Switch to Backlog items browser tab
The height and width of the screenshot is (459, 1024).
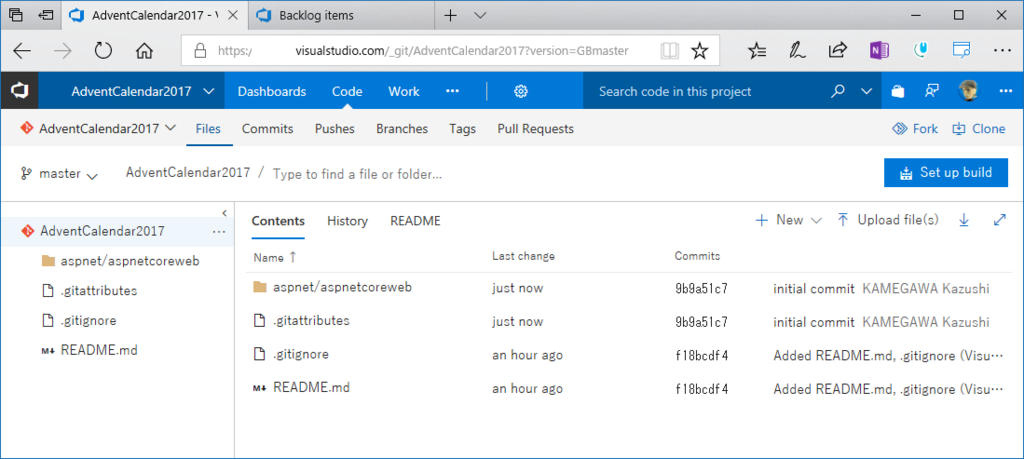tap(342, 15)
